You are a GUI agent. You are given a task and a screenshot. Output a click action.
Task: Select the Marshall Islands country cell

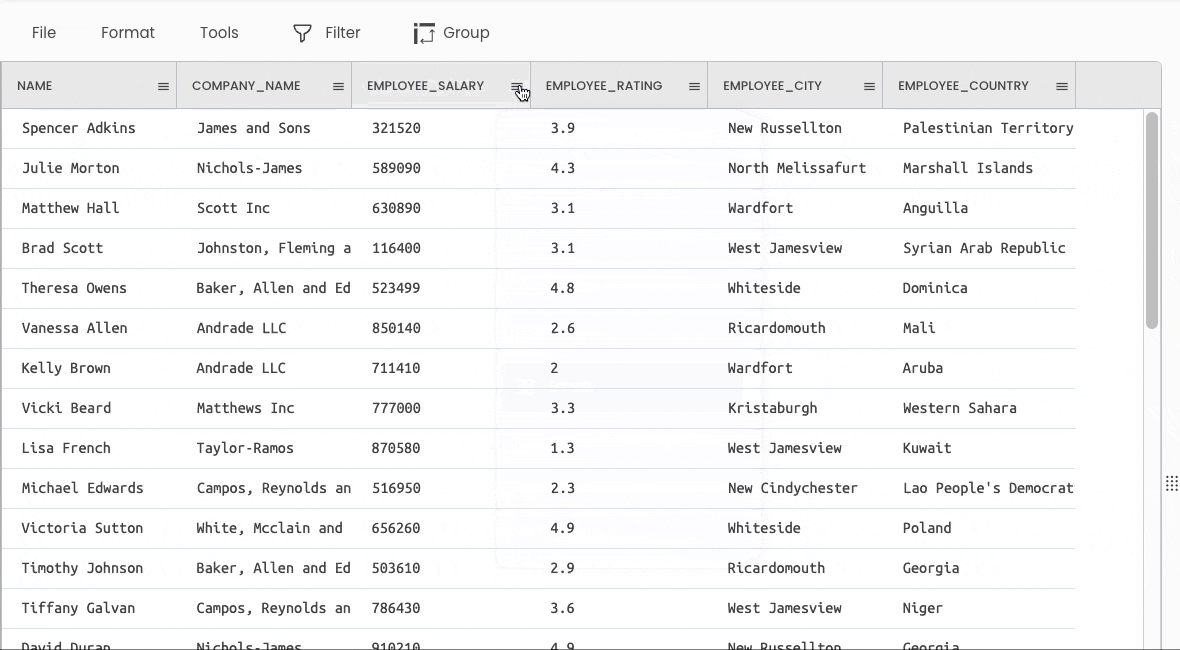[967, 168]
